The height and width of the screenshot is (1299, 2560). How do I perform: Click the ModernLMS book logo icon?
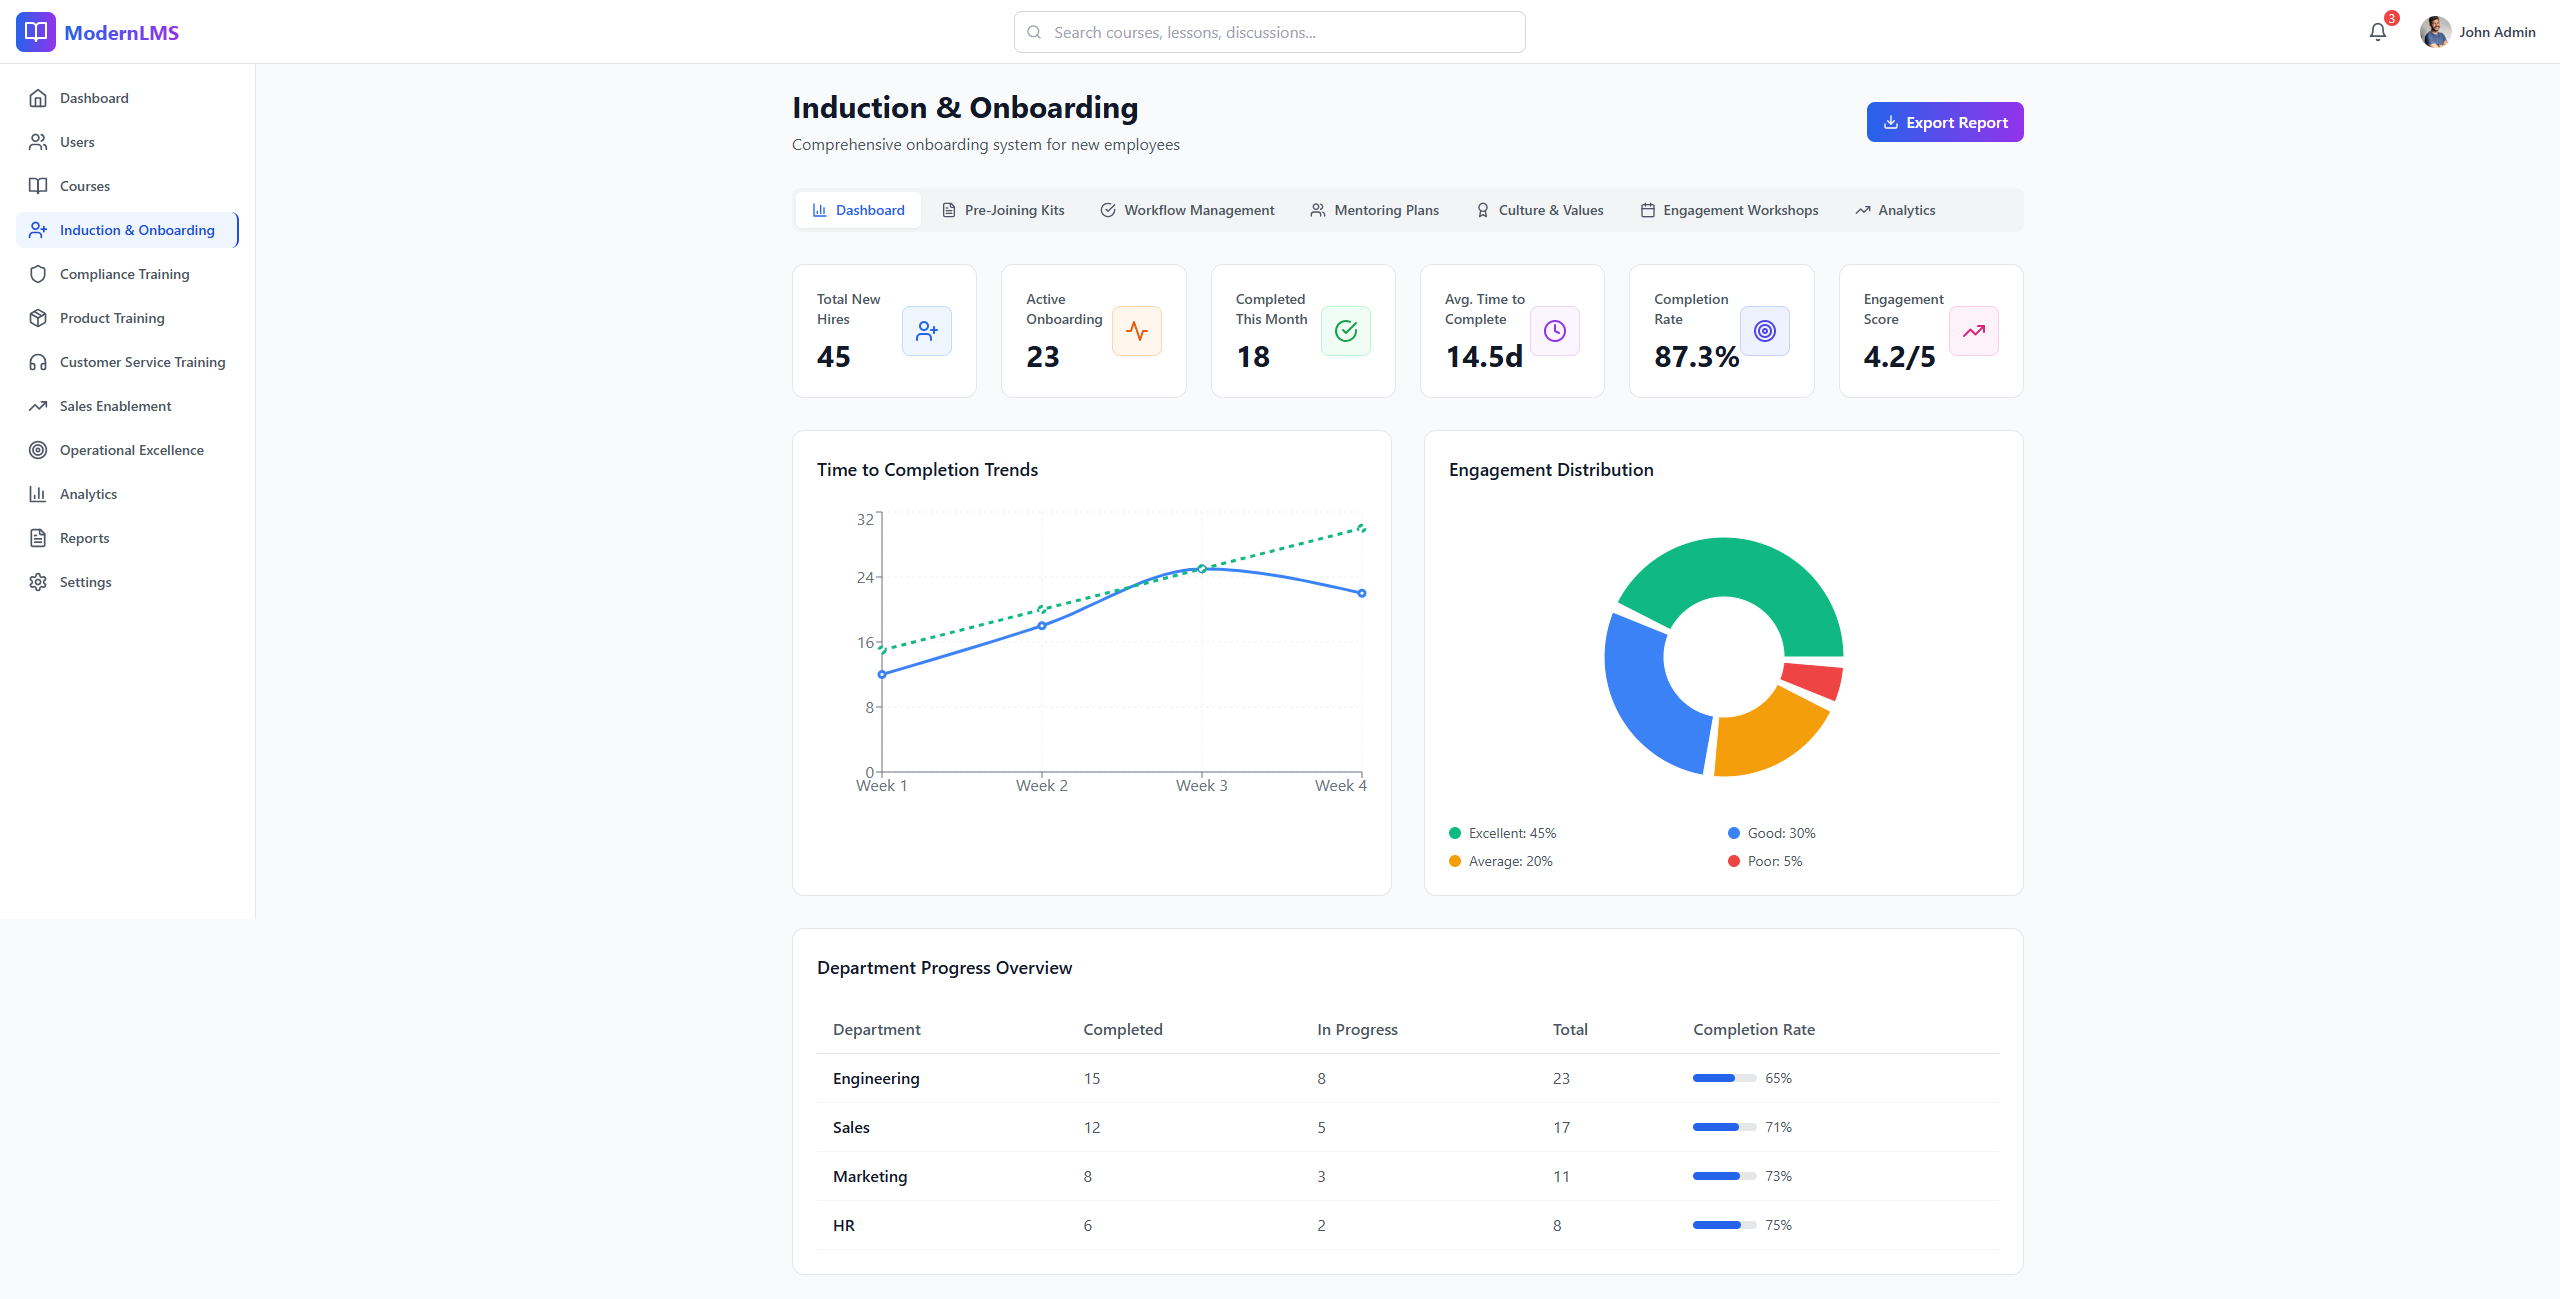(36, 32)
